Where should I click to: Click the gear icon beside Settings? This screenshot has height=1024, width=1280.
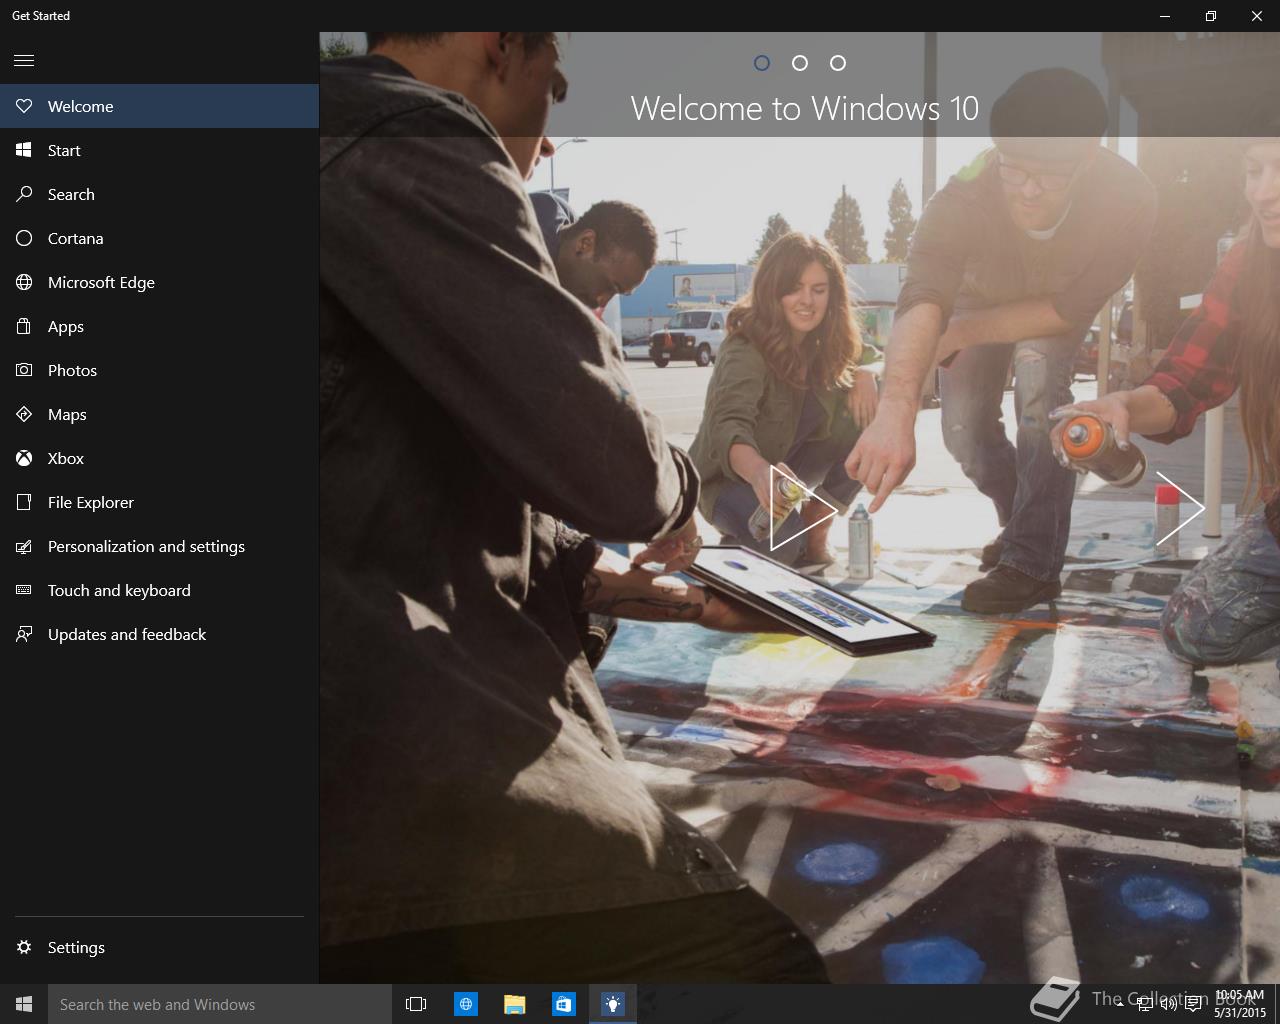(x=24, y=947)
